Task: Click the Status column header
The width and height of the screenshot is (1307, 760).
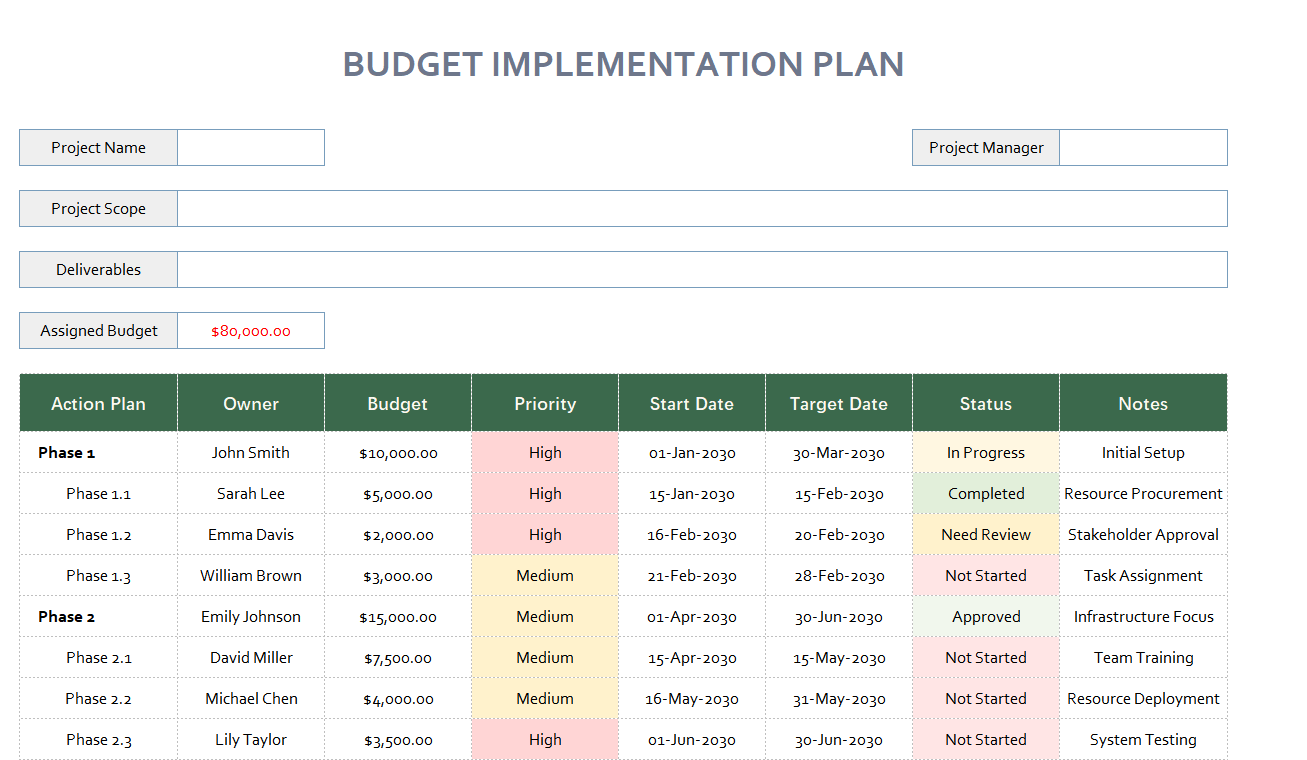Action: 986,403
